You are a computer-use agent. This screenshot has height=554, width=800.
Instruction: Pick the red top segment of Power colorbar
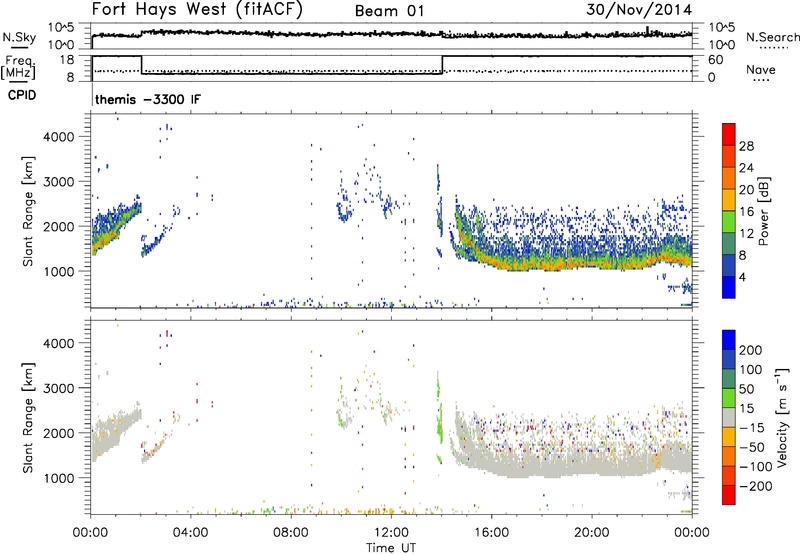pos(729,135)
